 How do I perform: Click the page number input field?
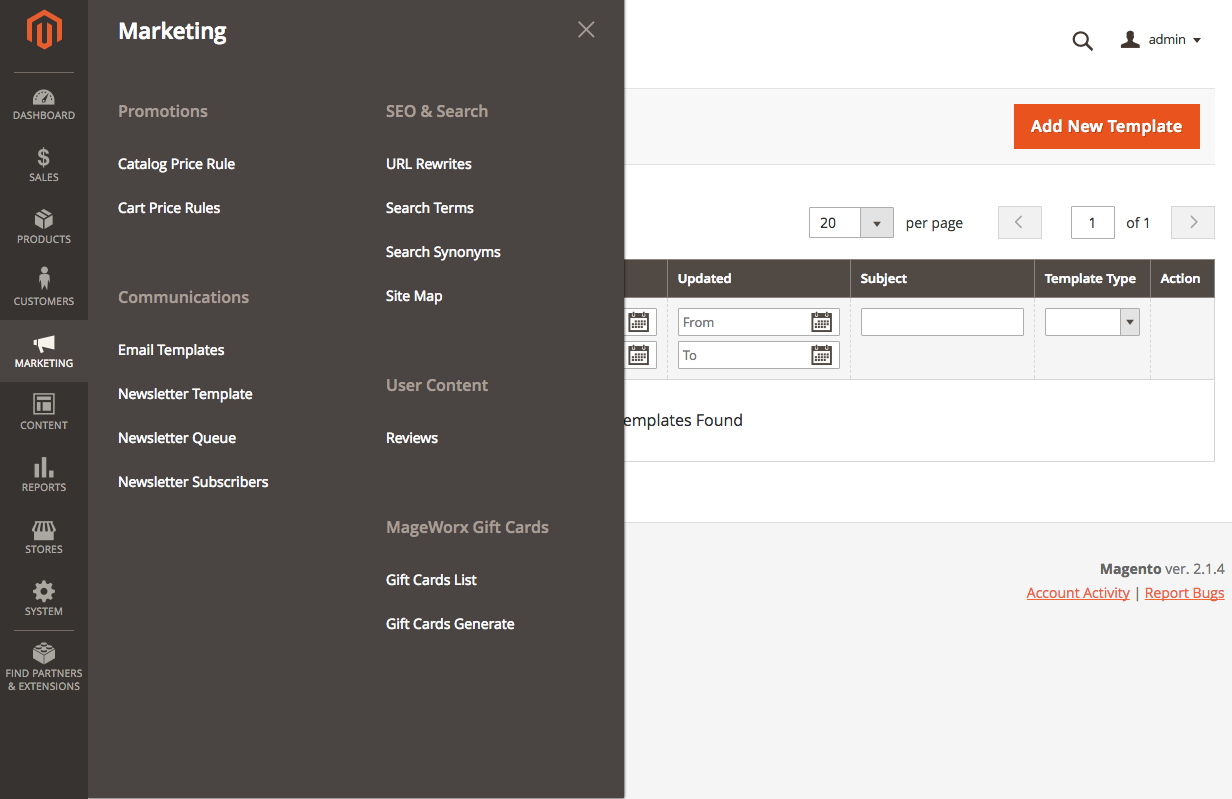pos(1093,222)
